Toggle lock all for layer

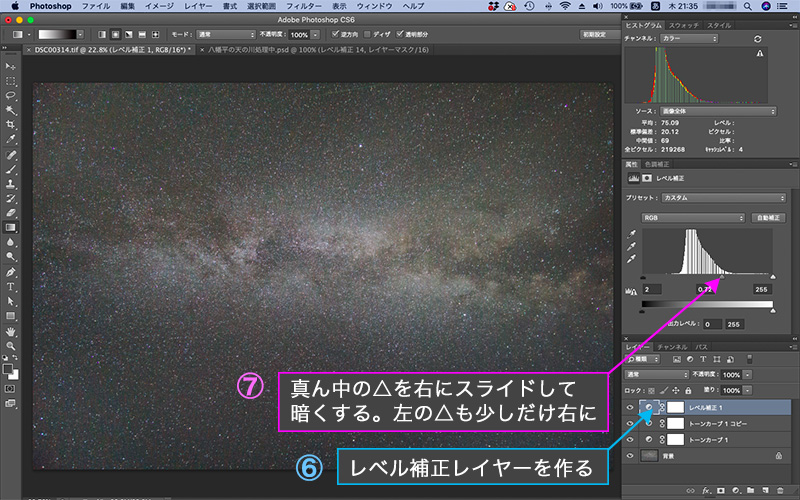point(688,391)
